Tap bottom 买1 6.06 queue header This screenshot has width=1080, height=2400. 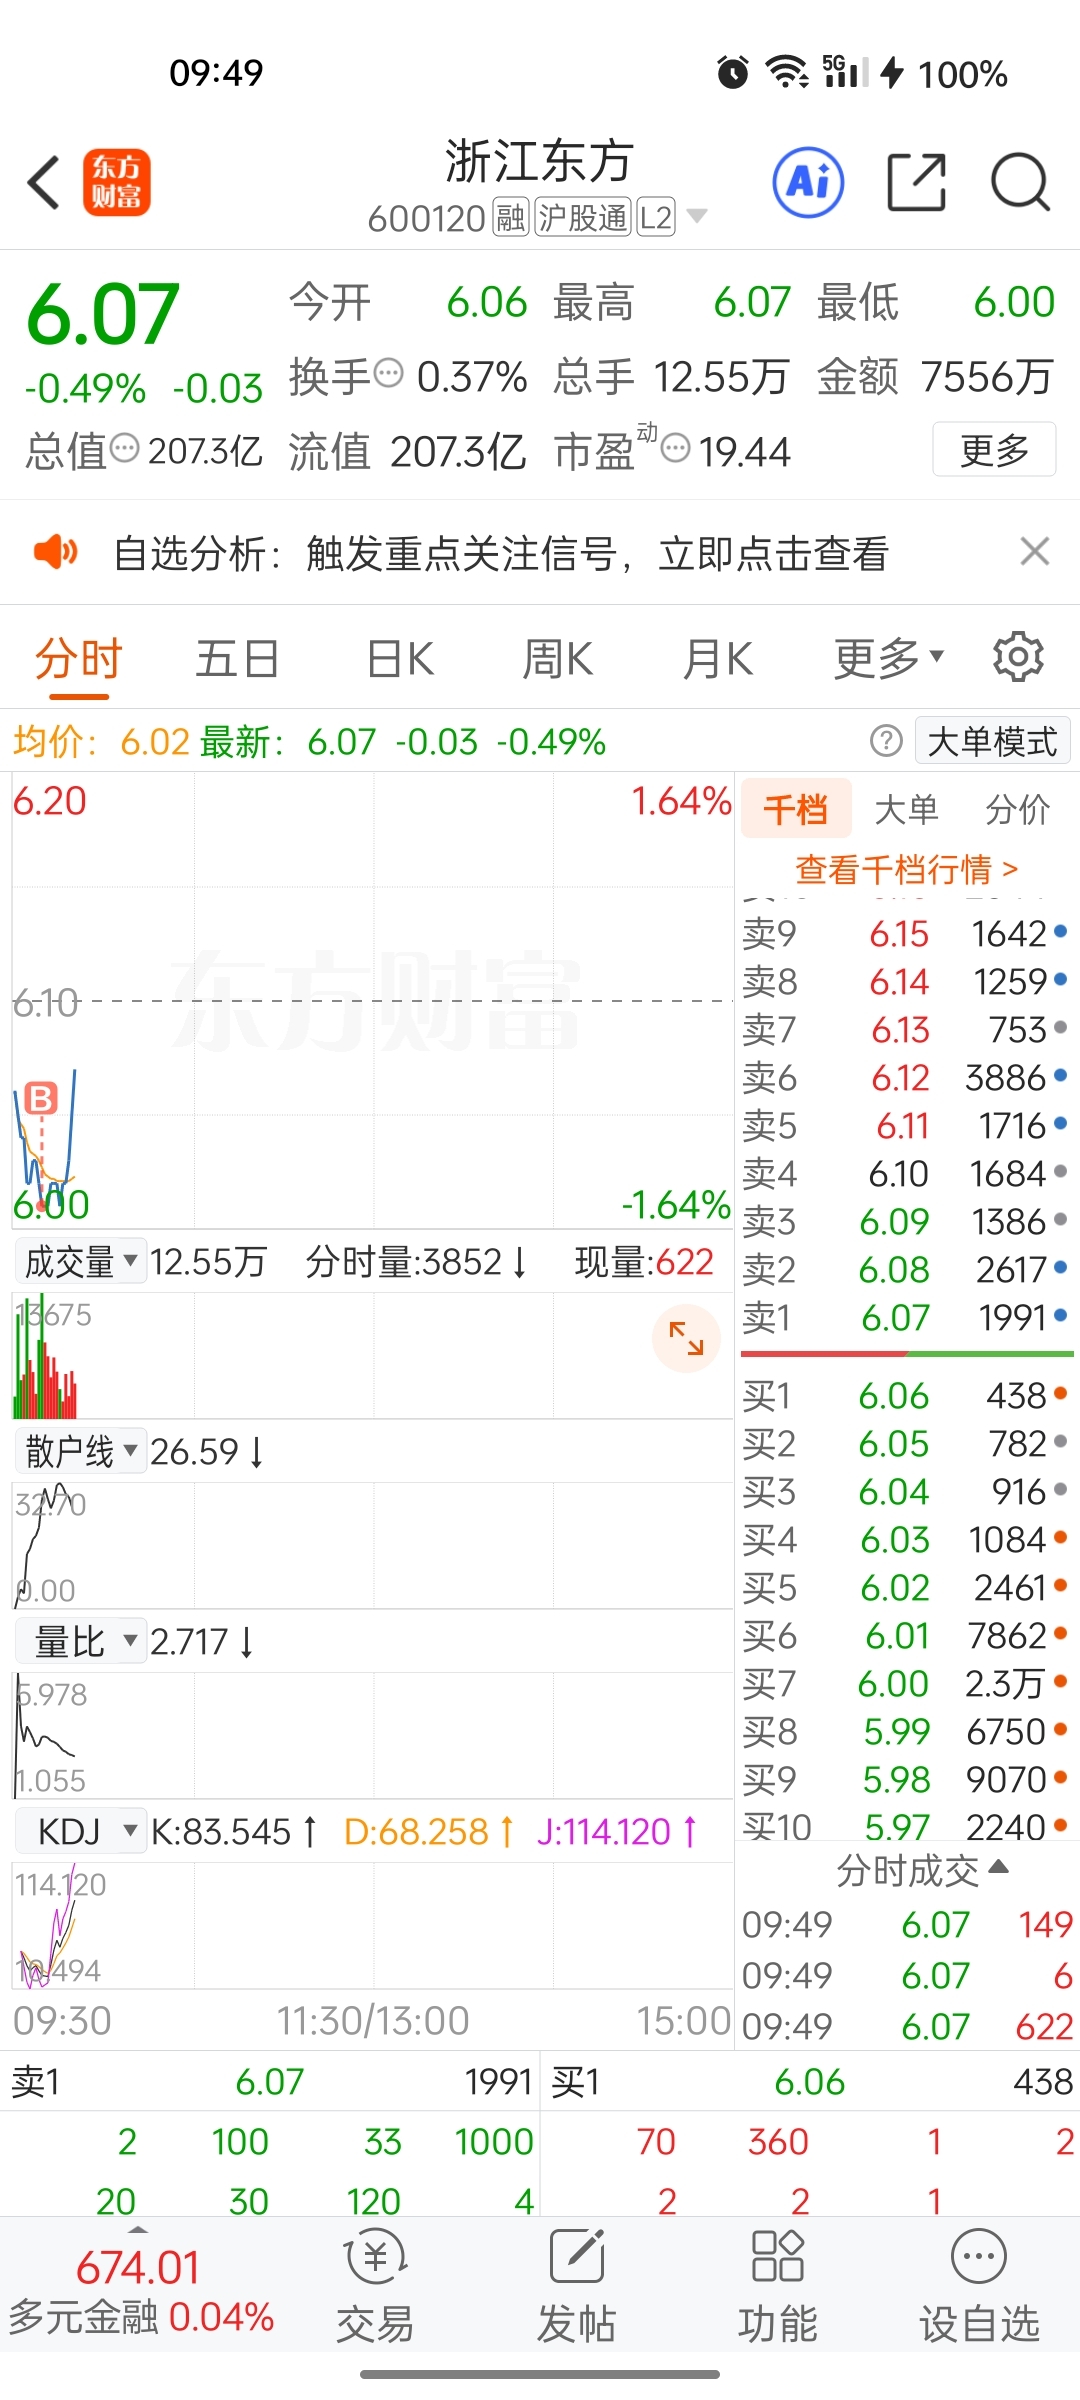tap(811, 2081)
